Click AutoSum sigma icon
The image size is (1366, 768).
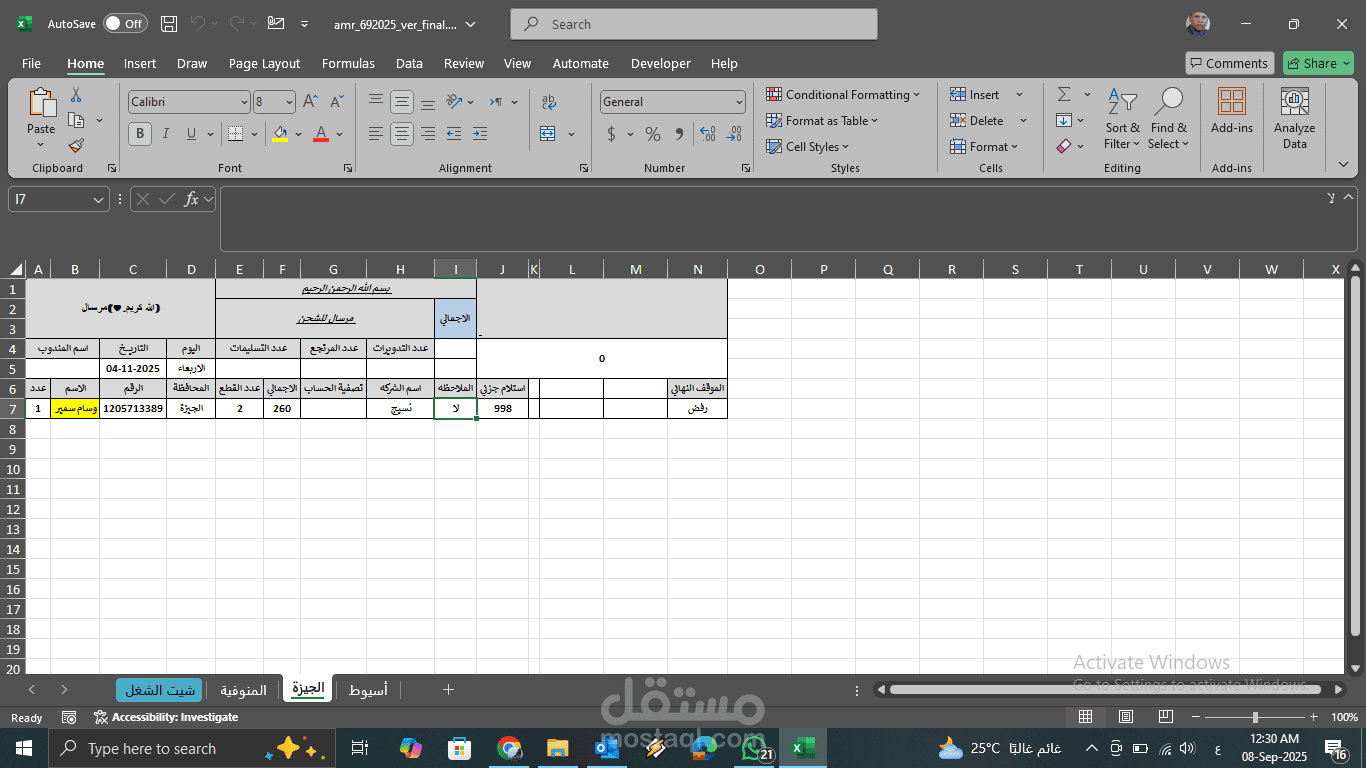click(1064, 94)
